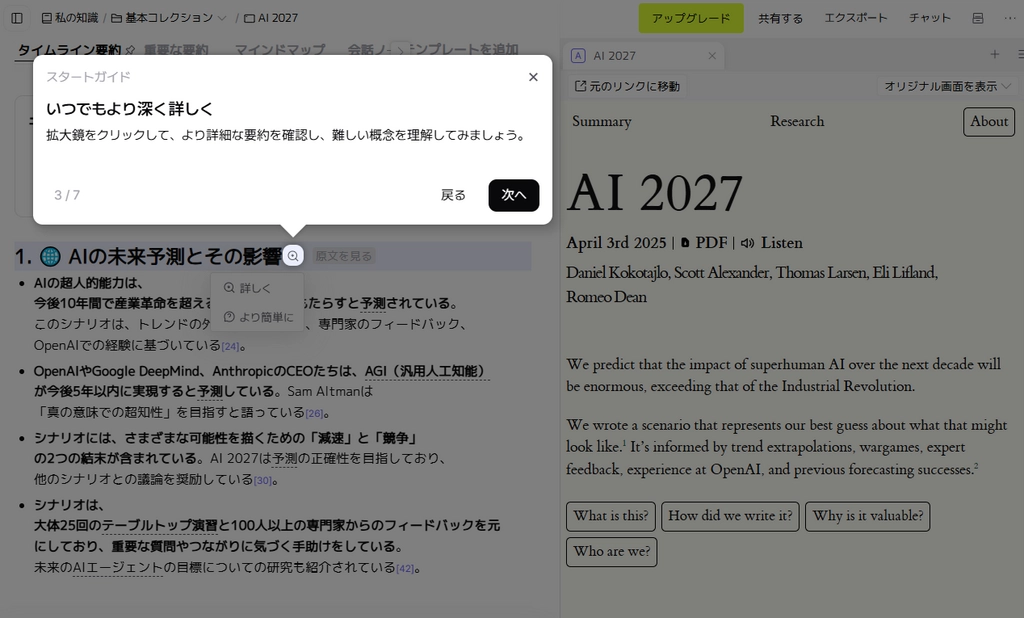
Task: Open the オリジナル画面を表示 dropdown
Action: pyautogui.click(x=946, y=87)
